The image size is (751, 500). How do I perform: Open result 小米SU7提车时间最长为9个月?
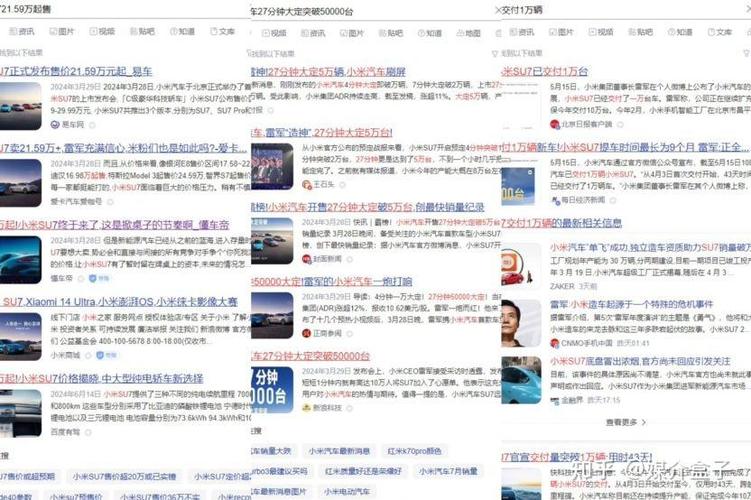coord(624,147)
